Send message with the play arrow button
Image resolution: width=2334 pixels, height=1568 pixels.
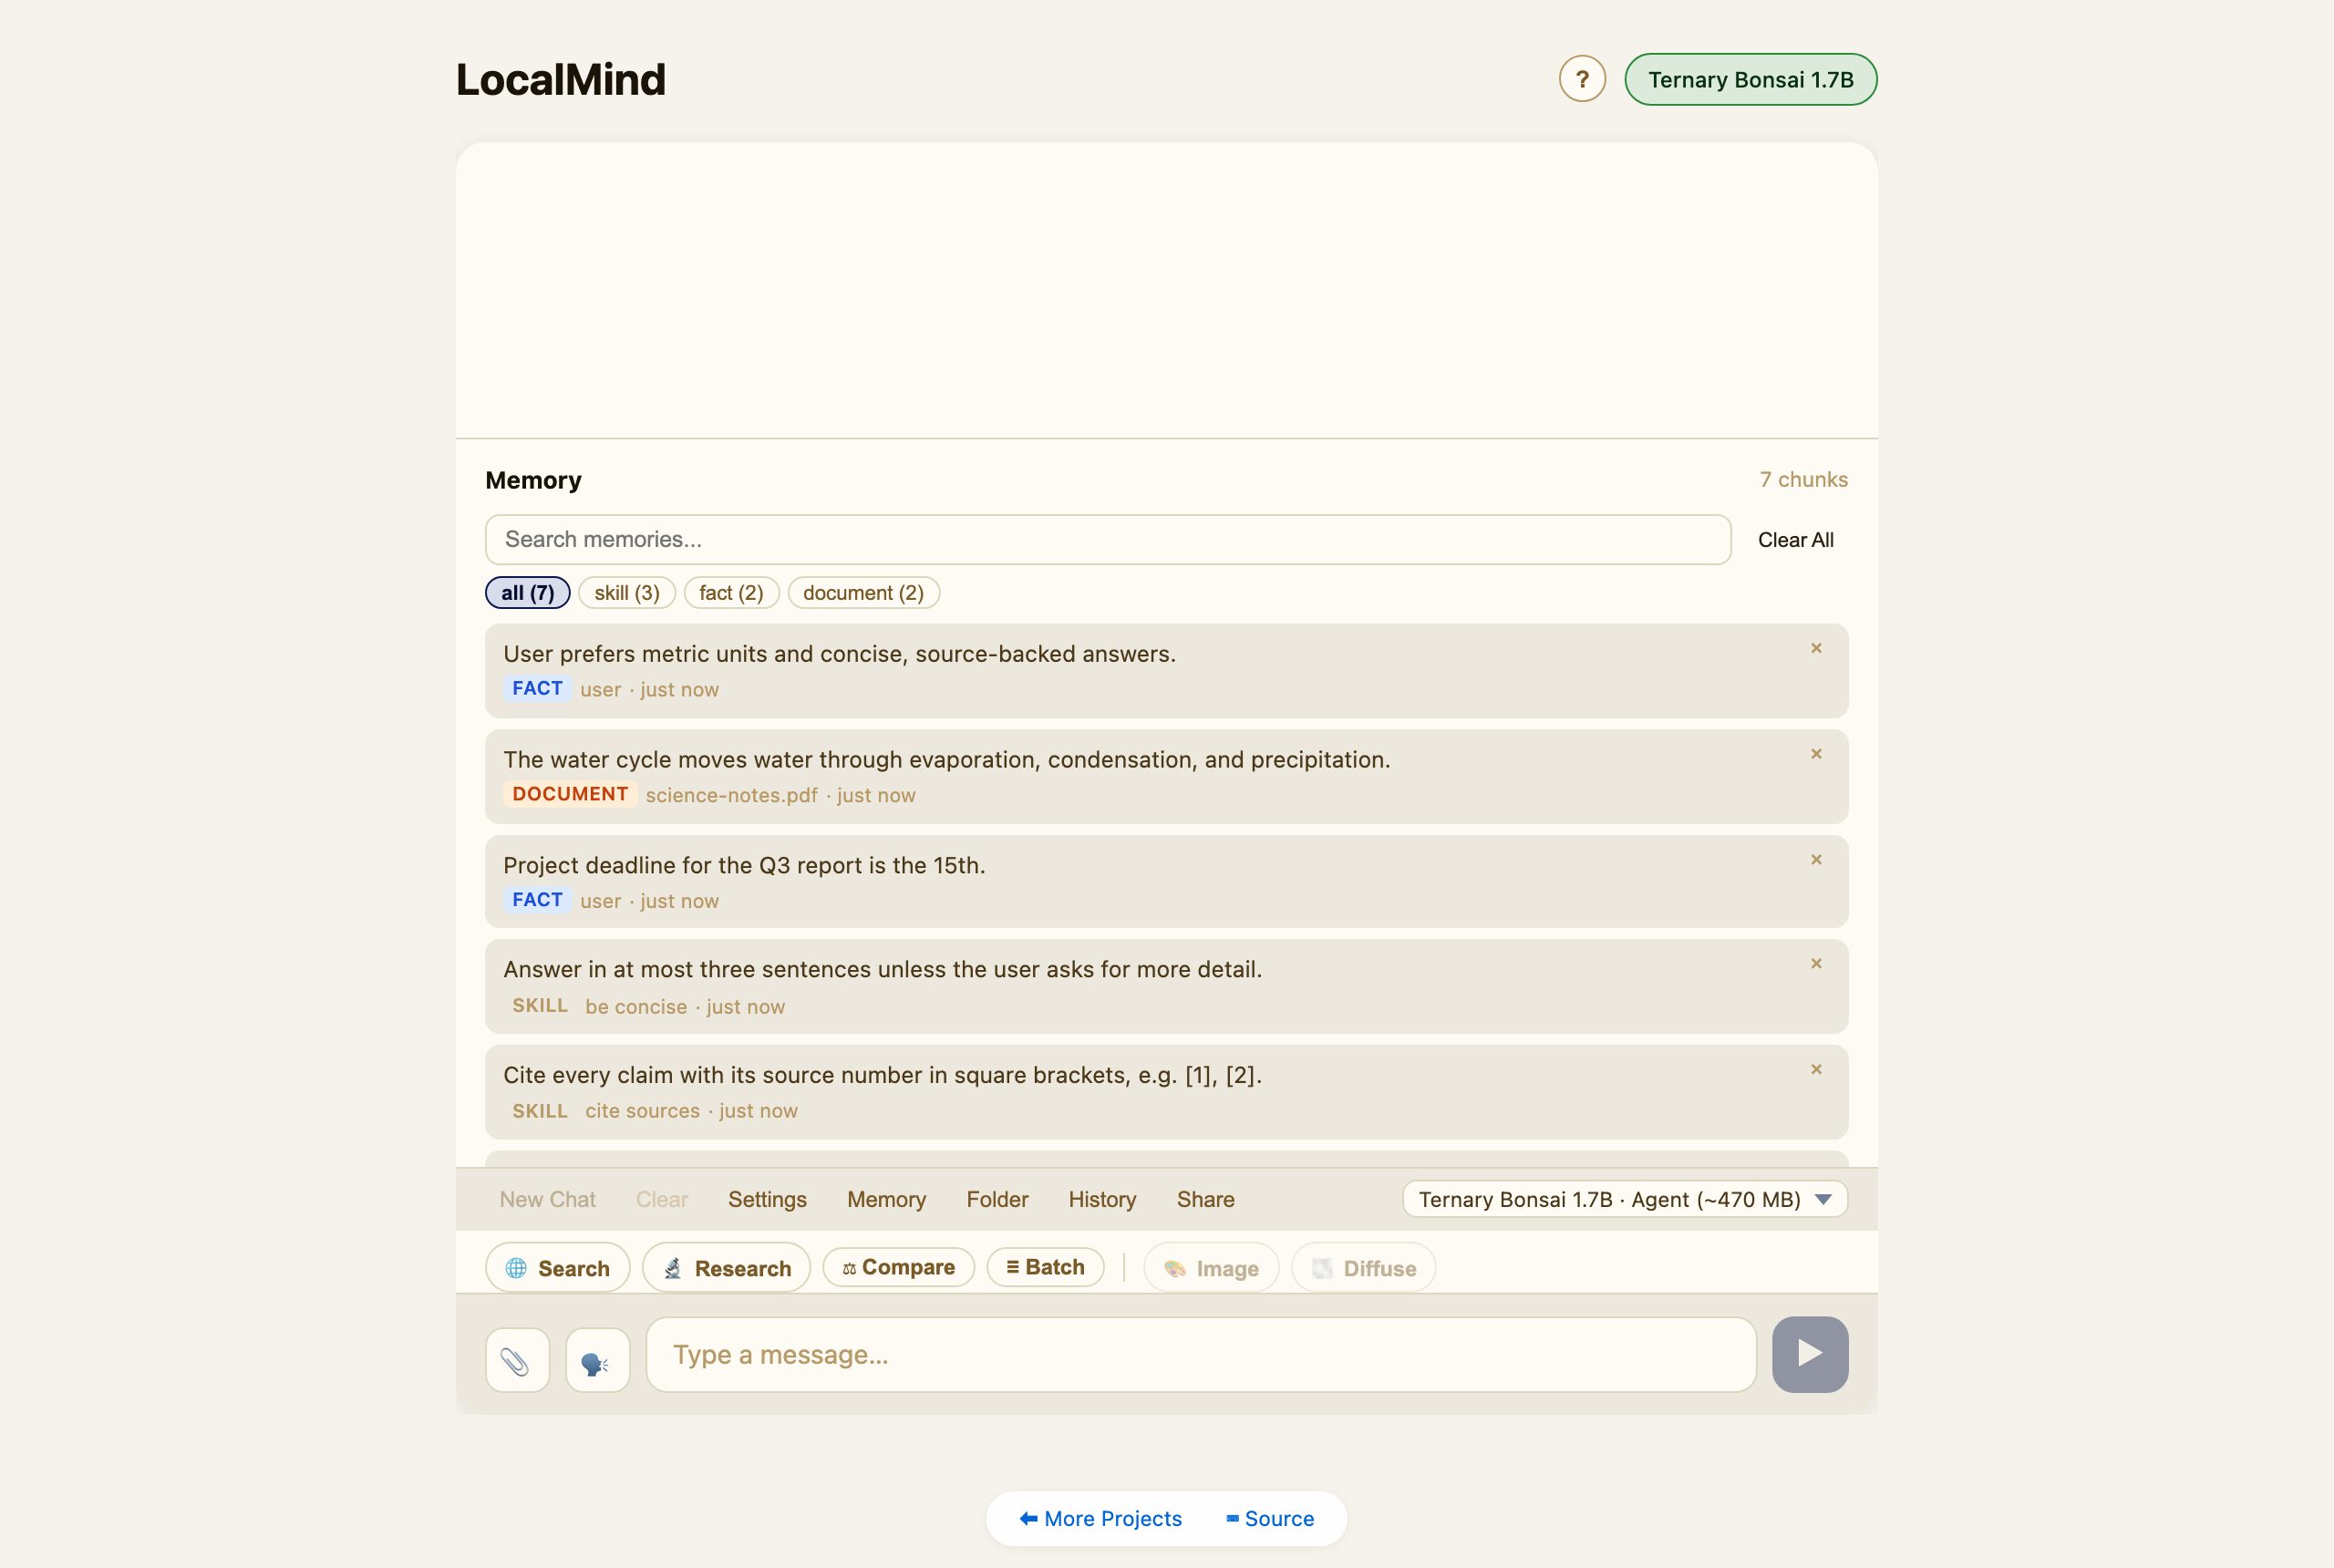(x=1809, y=1354)
